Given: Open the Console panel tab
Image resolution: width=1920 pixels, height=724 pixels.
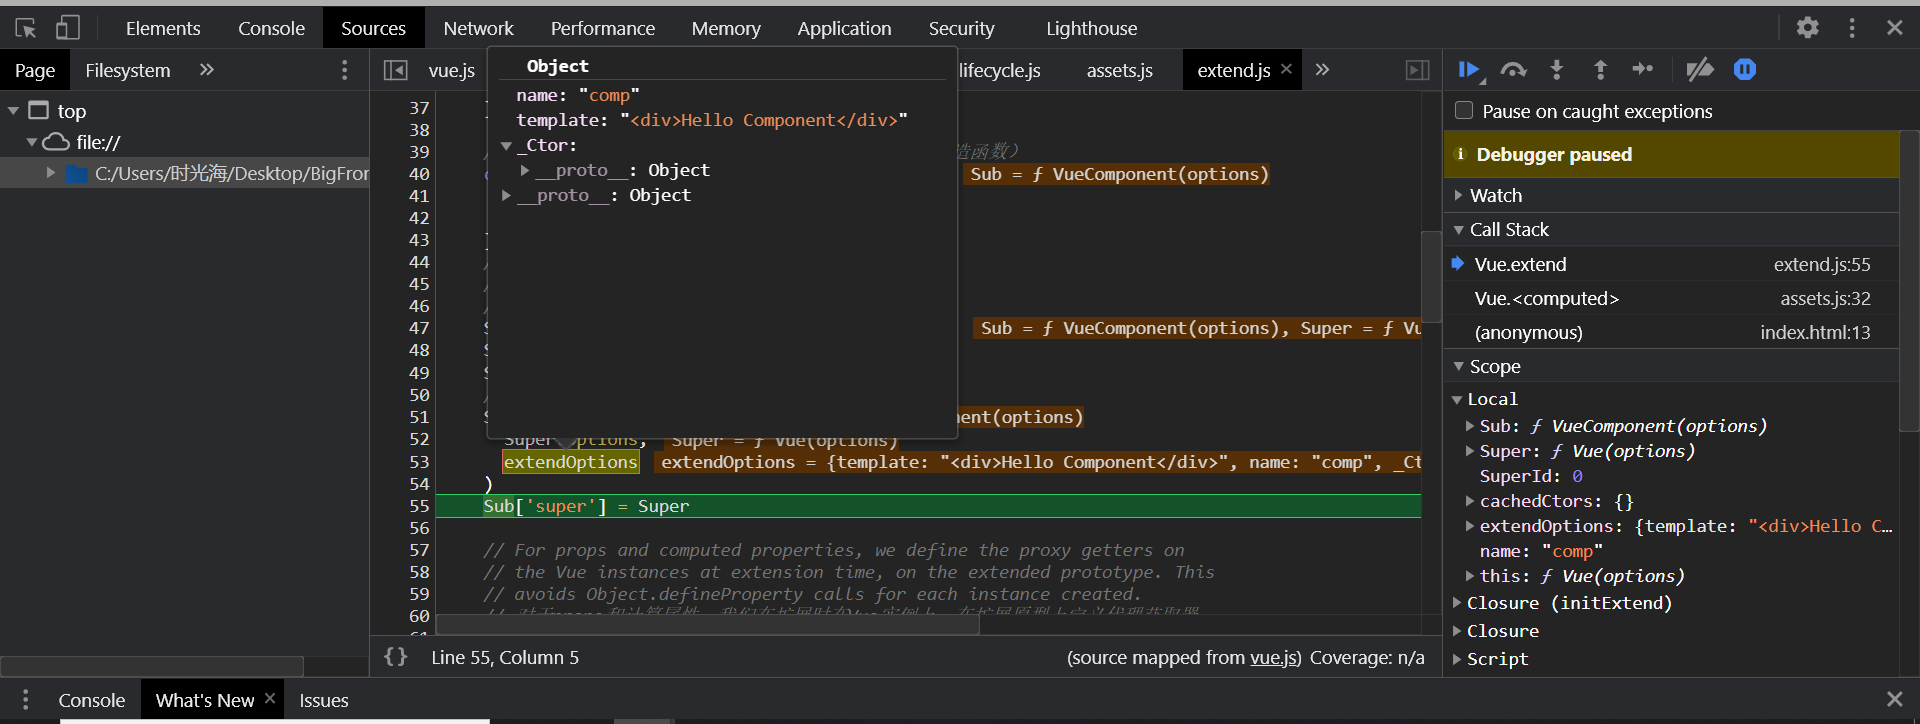Looking at the screenshot, I should [x=271, y=28].
